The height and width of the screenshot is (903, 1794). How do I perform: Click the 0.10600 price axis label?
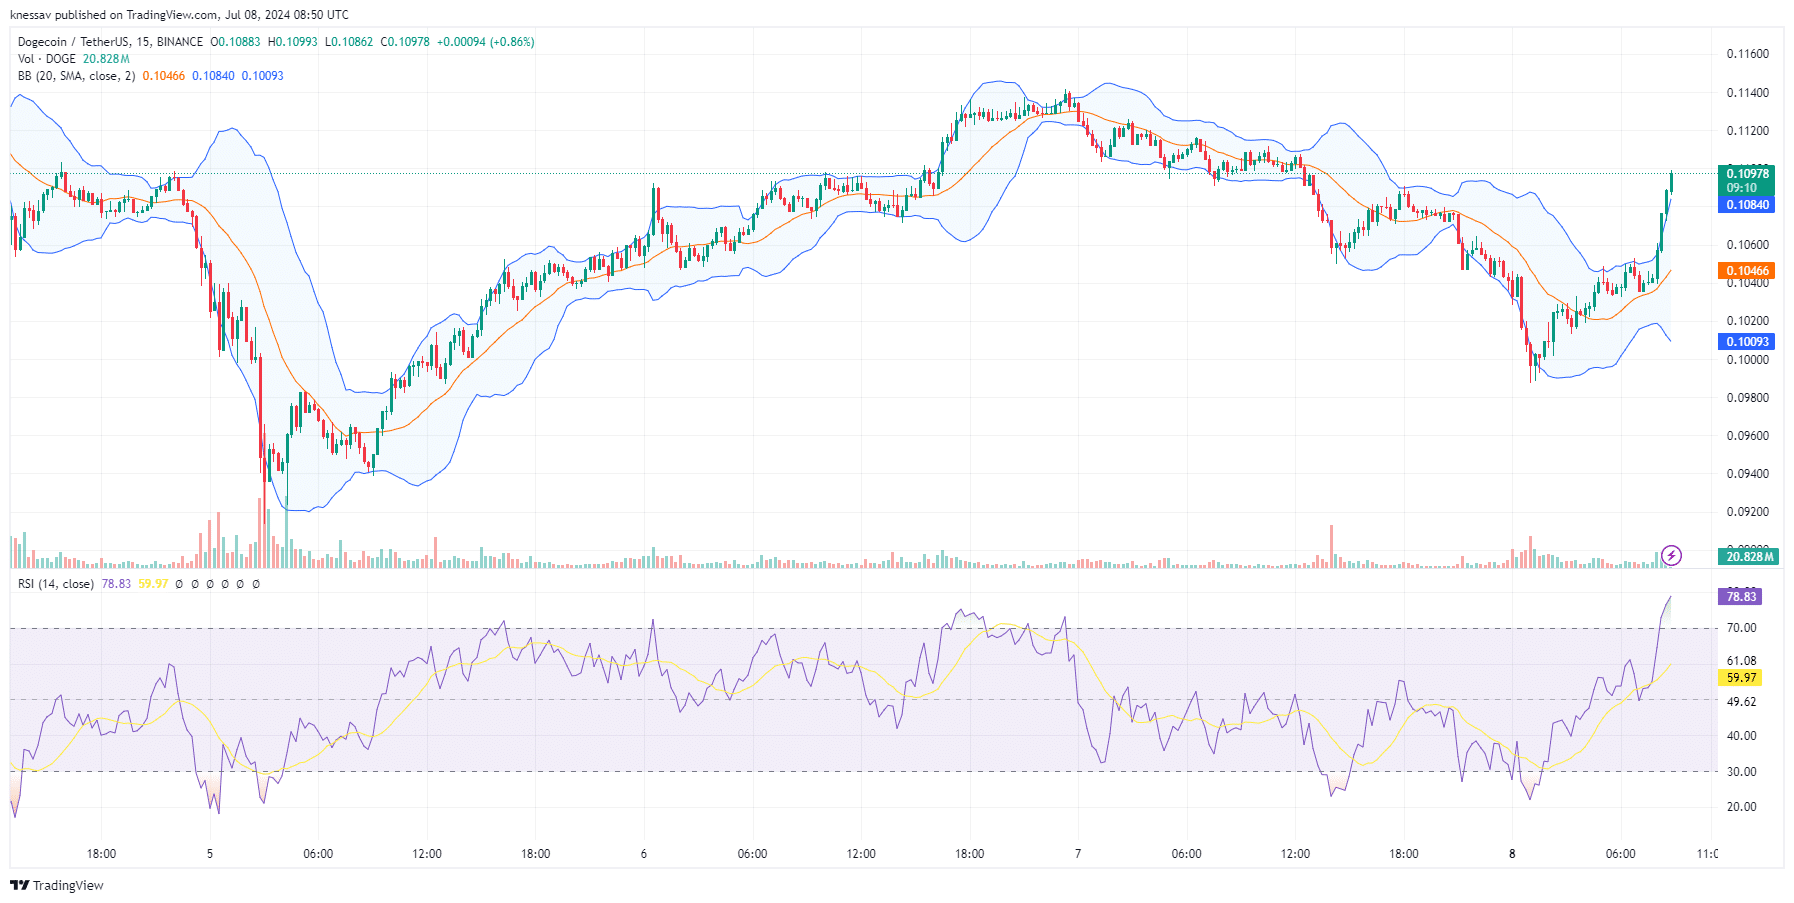pos(1748,245)
